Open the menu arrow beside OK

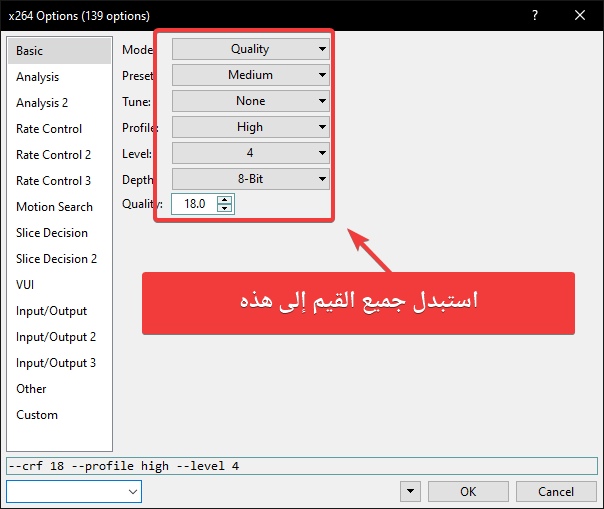coord(410,492)
